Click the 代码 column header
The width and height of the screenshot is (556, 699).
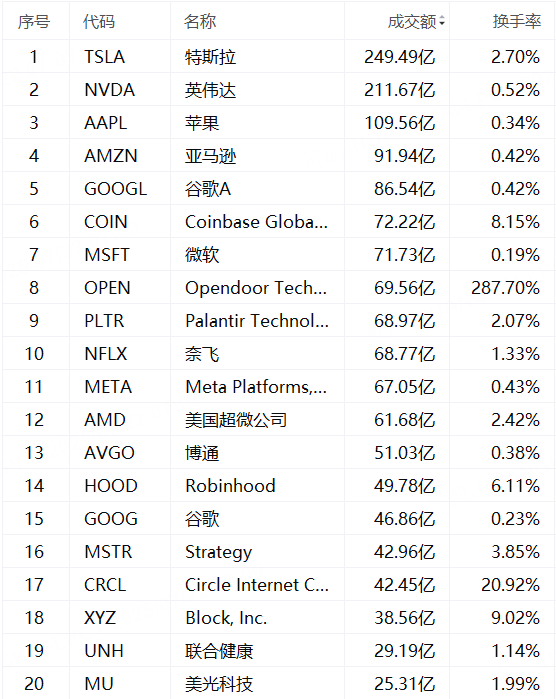(x=99, y=21)
